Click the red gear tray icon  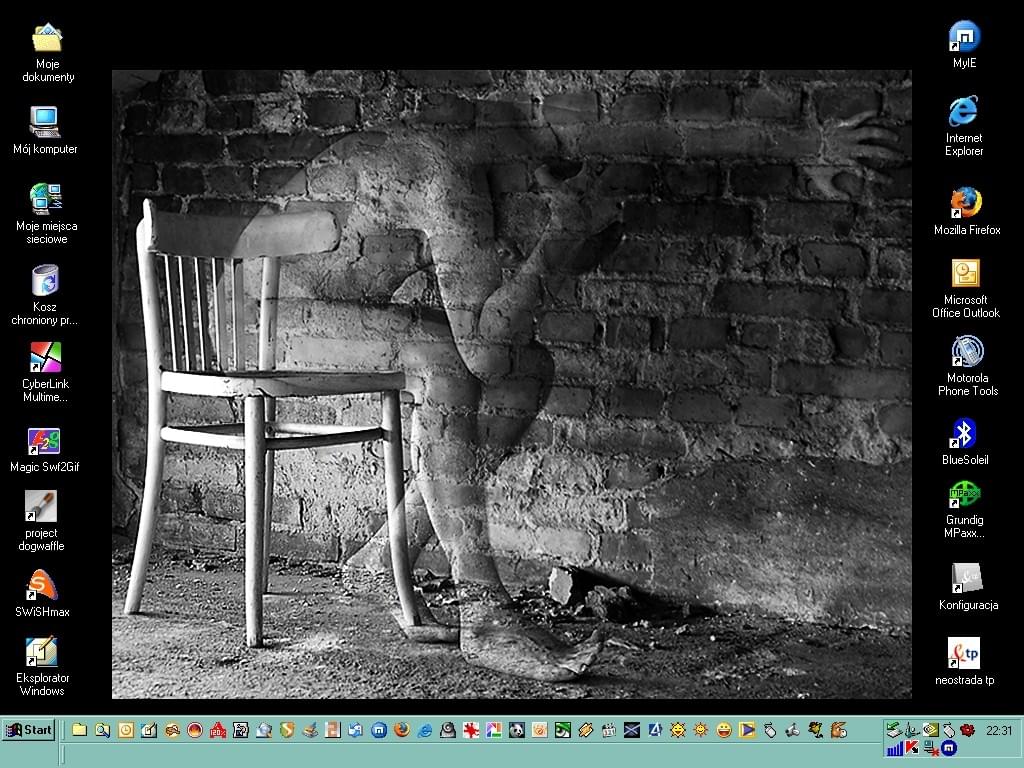tap(967, 729)
